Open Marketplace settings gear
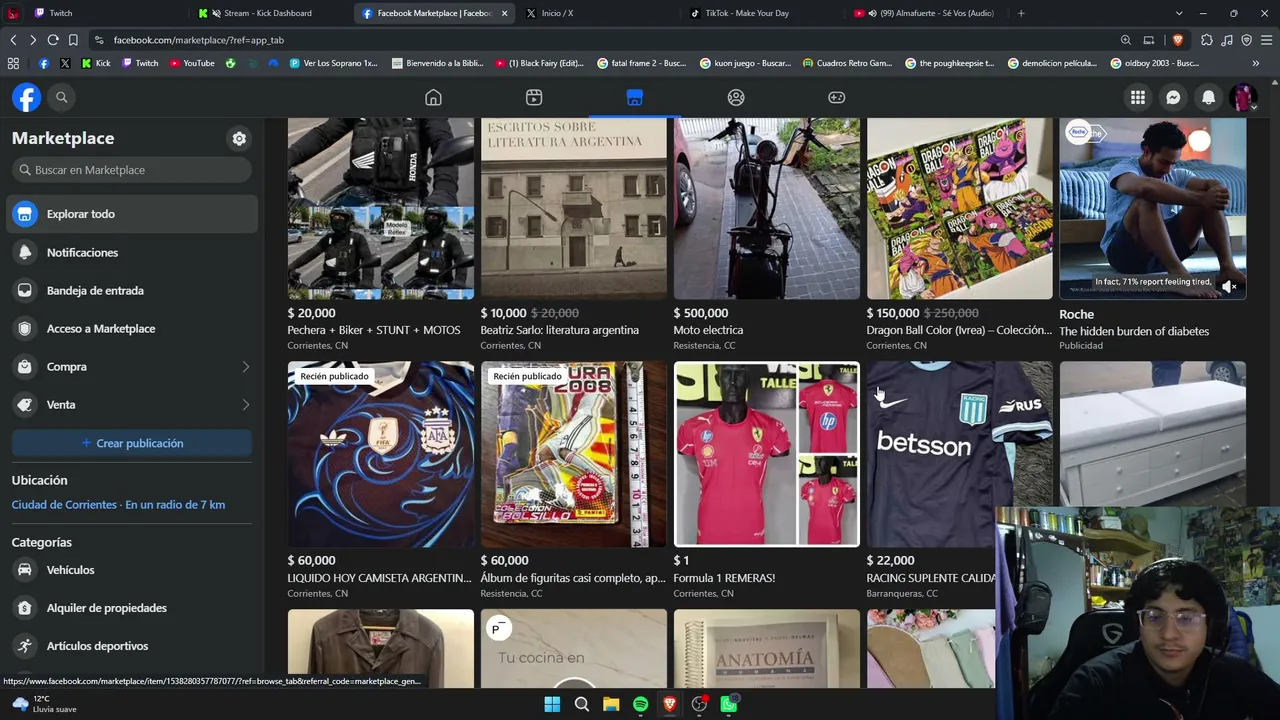The image size is (1280, 720). (239, 139)
